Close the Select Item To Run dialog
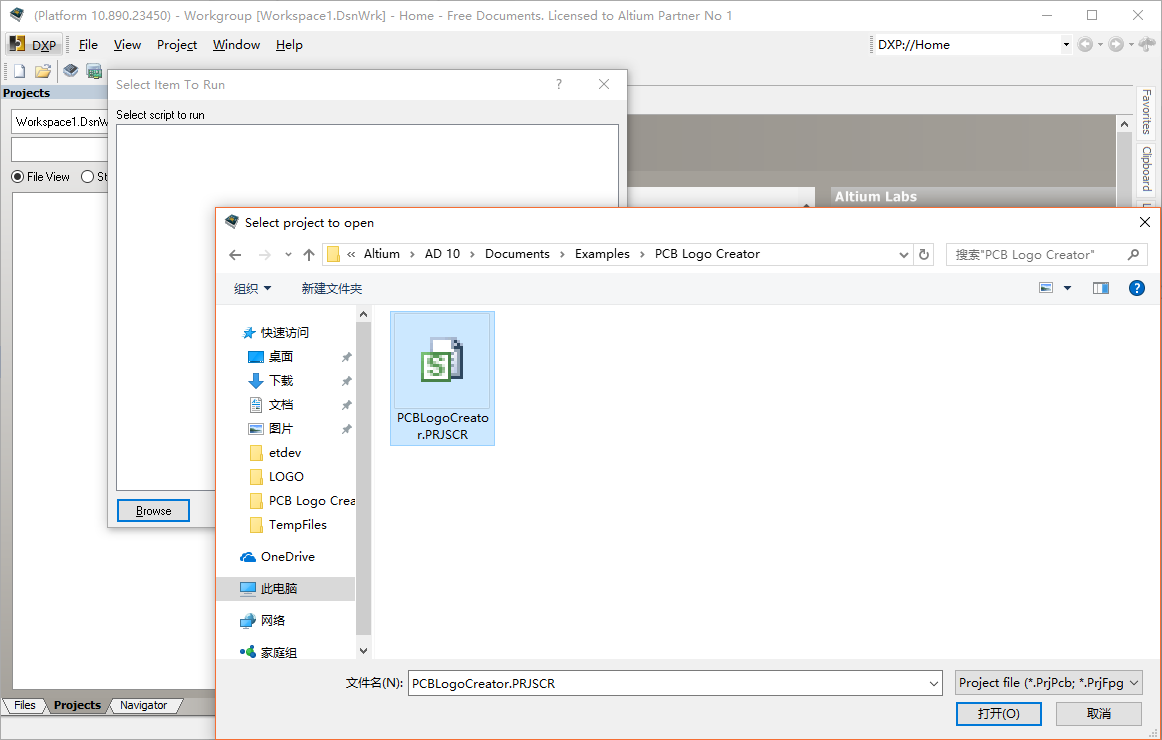The width and height of the screenshot is (1162, 740). pos(604,84)
